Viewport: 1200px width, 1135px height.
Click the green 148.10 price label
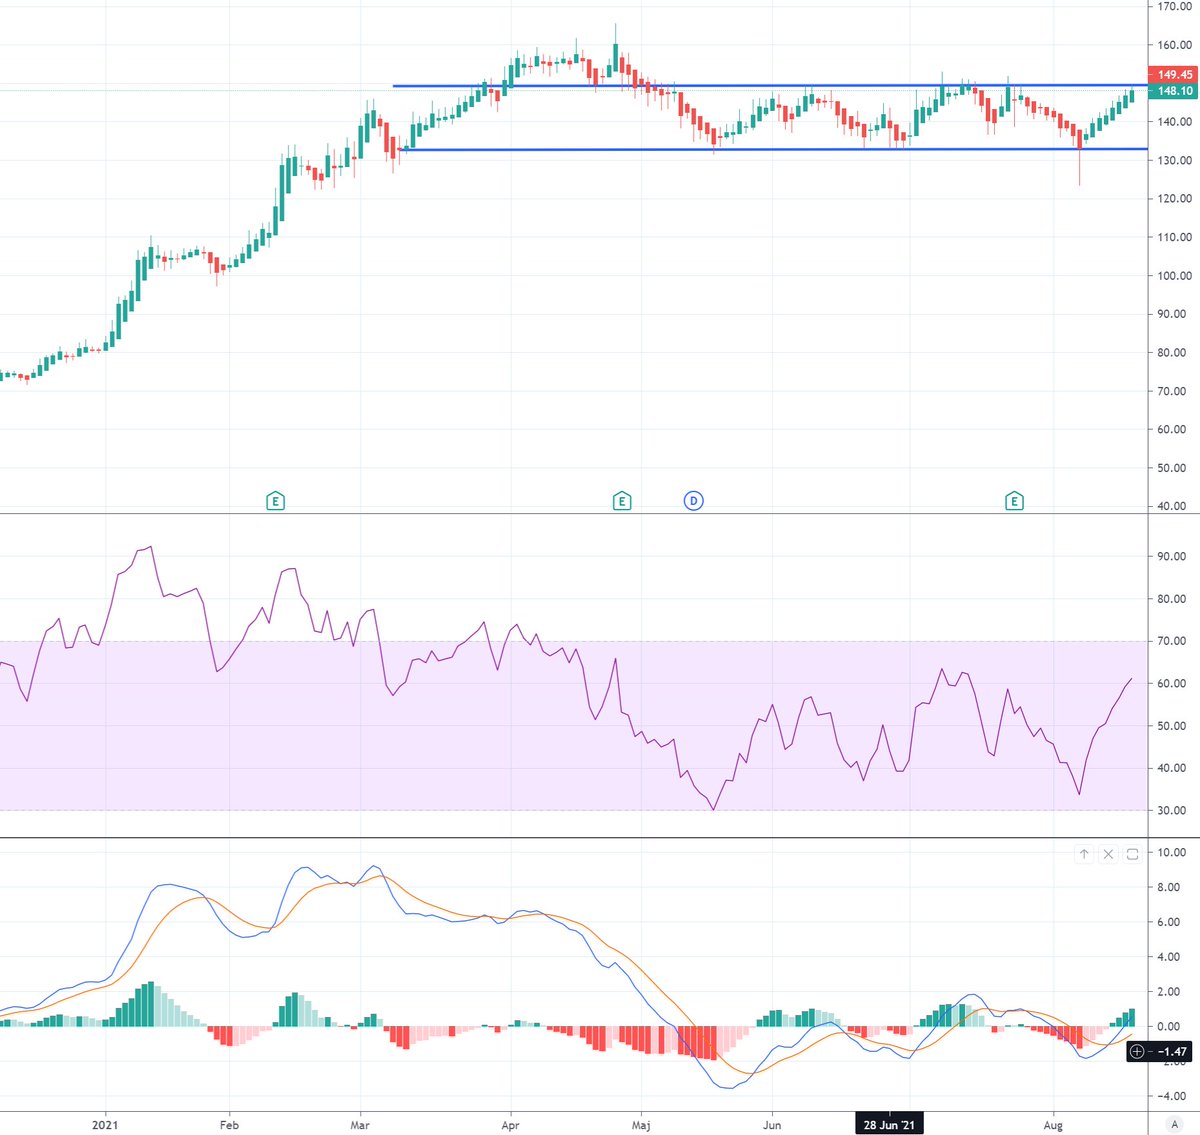pyautogui.click(x=1174, y=91)
